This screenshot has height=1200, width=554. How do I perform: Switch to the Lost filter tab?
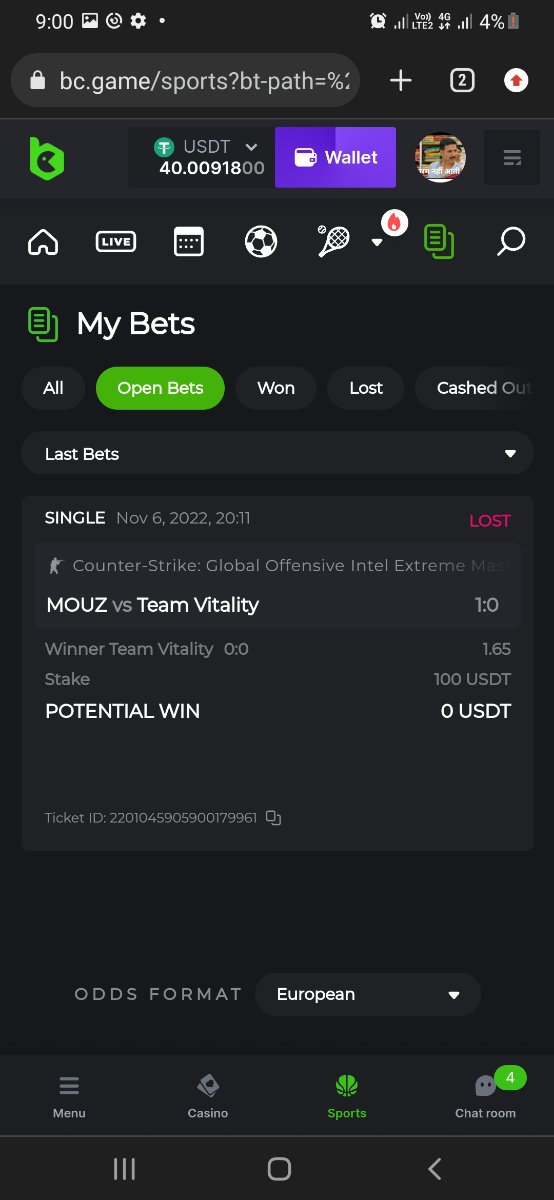pyautogui.click(x=366, y=388)
